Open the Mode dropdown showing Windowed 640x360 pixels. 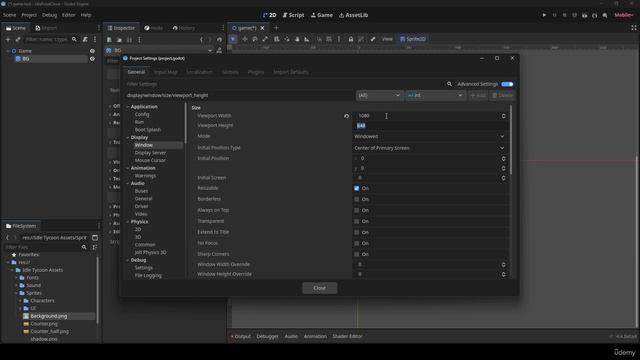[x=430, y=136]
